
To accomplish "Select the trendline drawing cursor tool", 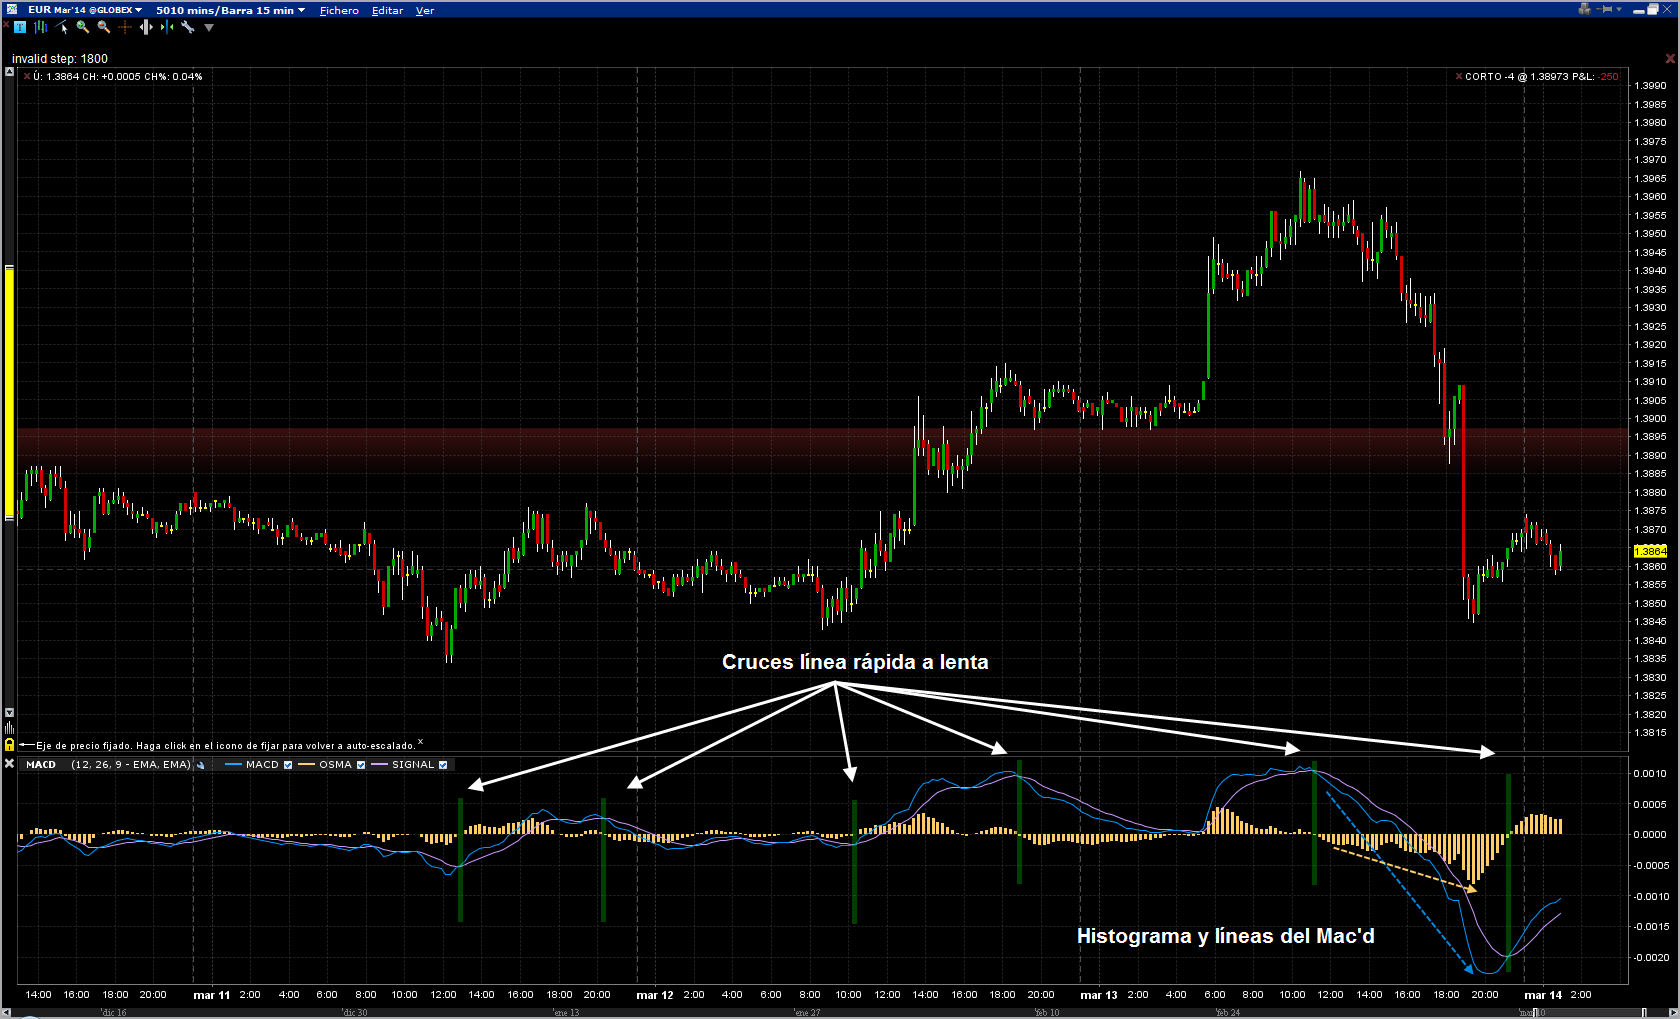I will point(62,27).
